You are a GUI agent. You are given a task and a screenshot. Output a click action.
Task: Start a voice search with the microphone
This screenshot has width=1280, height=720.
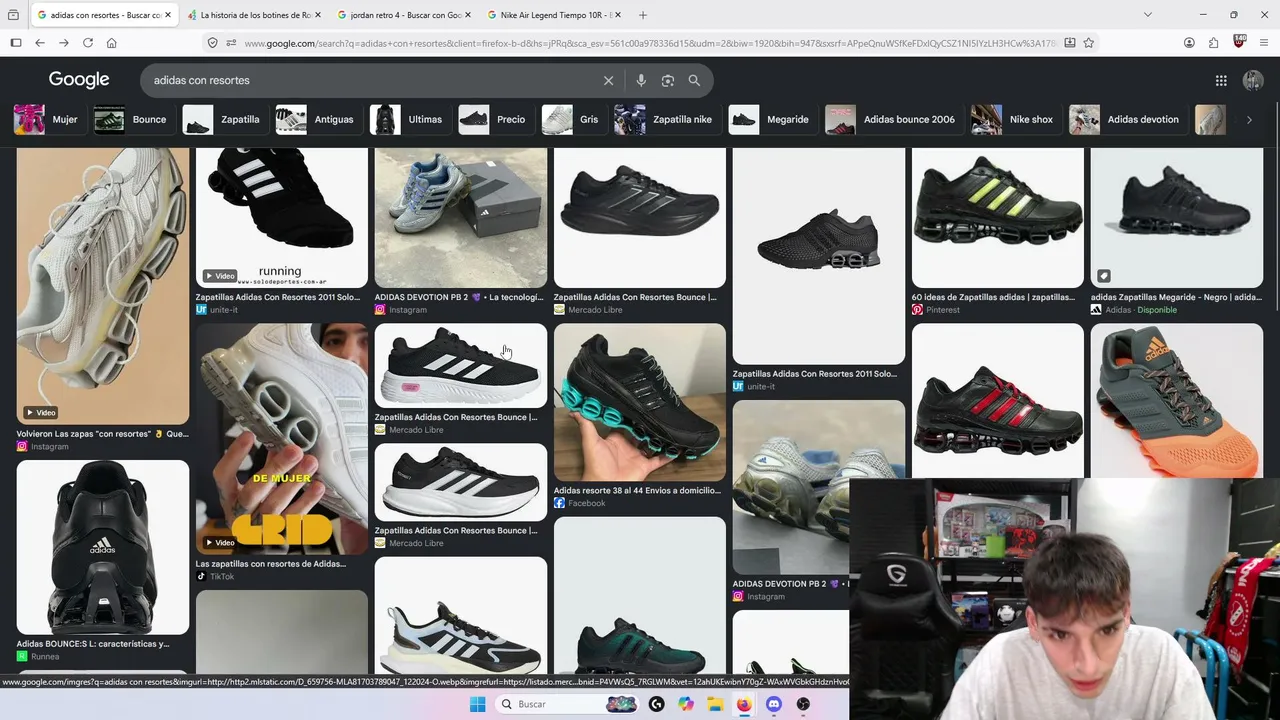pos(641,80)
